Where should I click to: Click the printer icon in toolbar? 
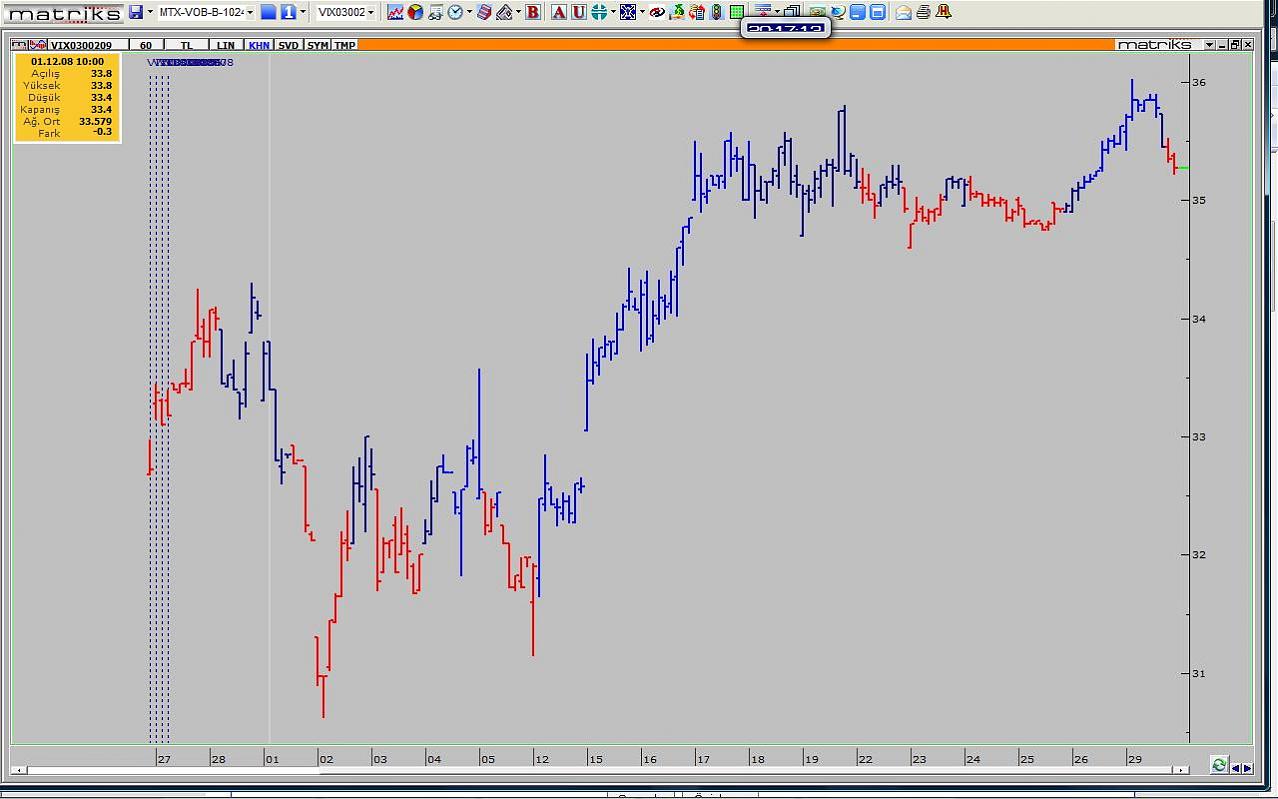(923, 12)
